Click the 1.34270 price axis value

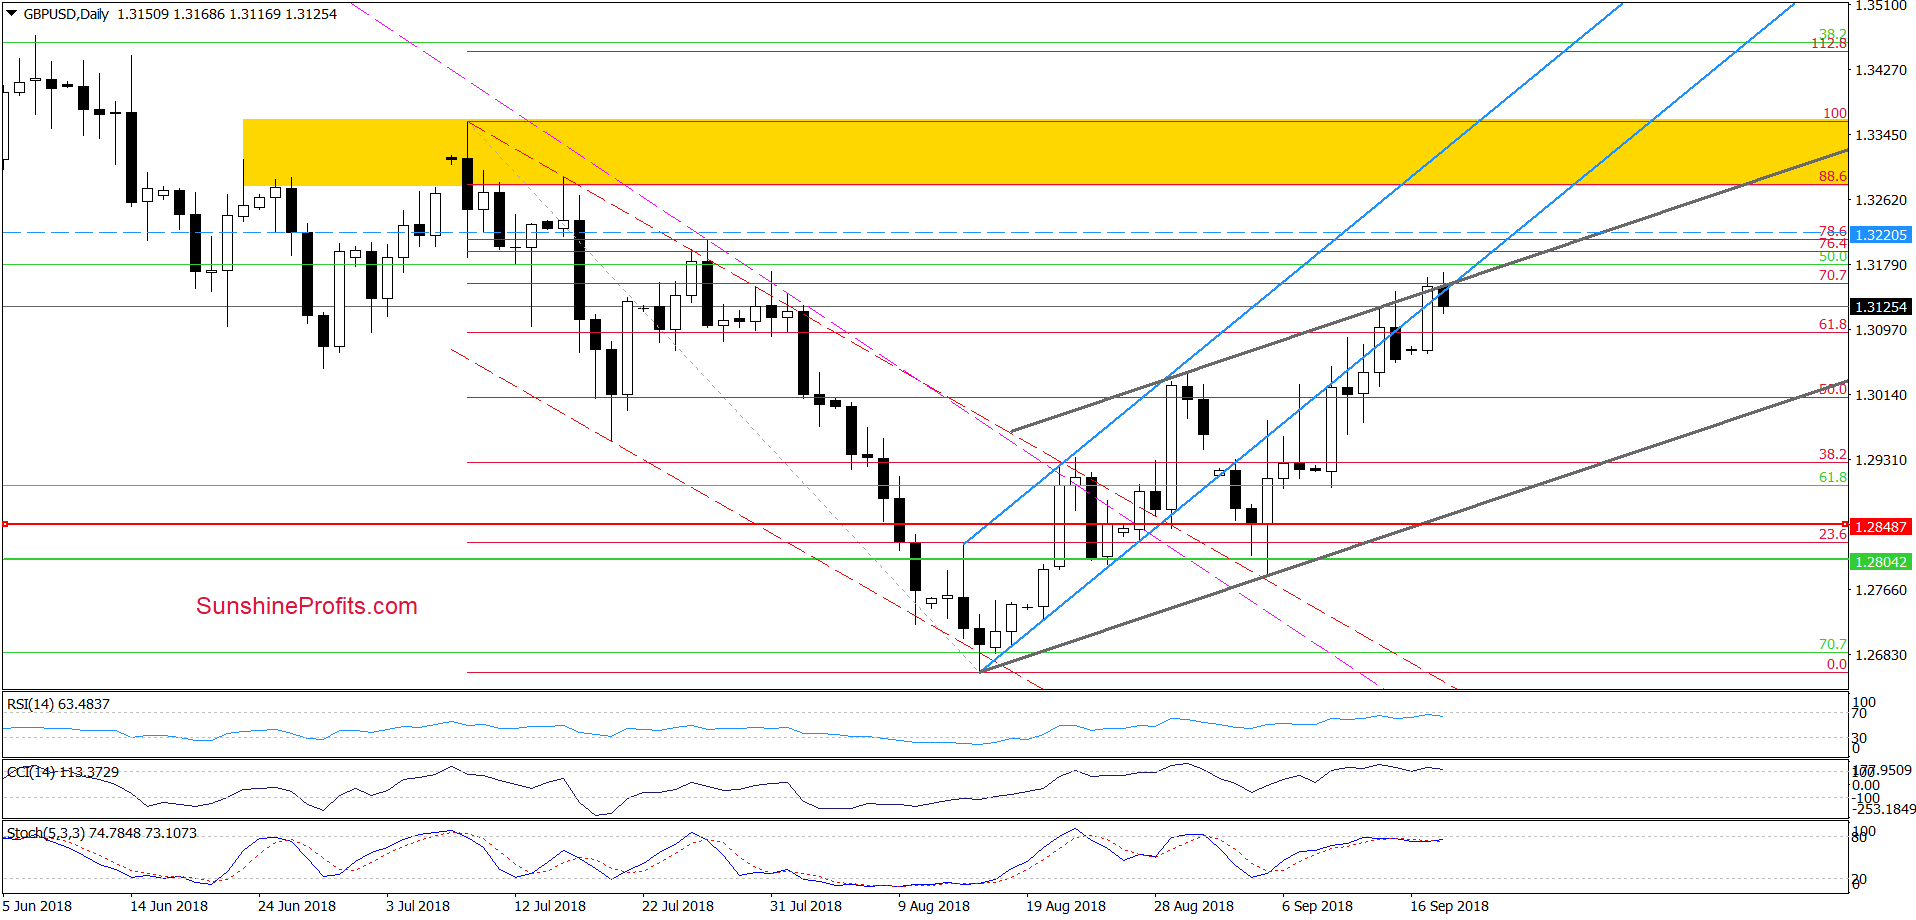pyautogui.click(x=1881, y=70)
